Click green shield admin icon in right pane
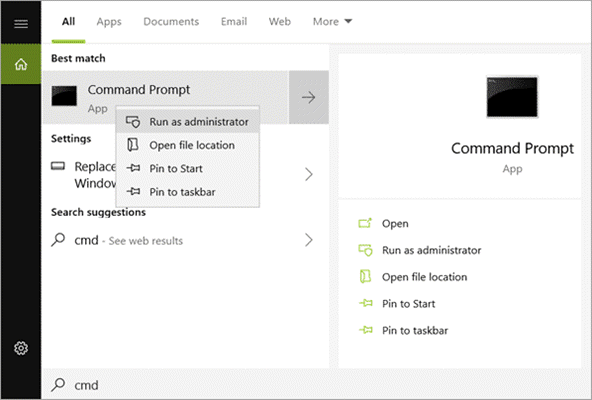The height and width of the screenshot is (400, 592). (365, 250)
